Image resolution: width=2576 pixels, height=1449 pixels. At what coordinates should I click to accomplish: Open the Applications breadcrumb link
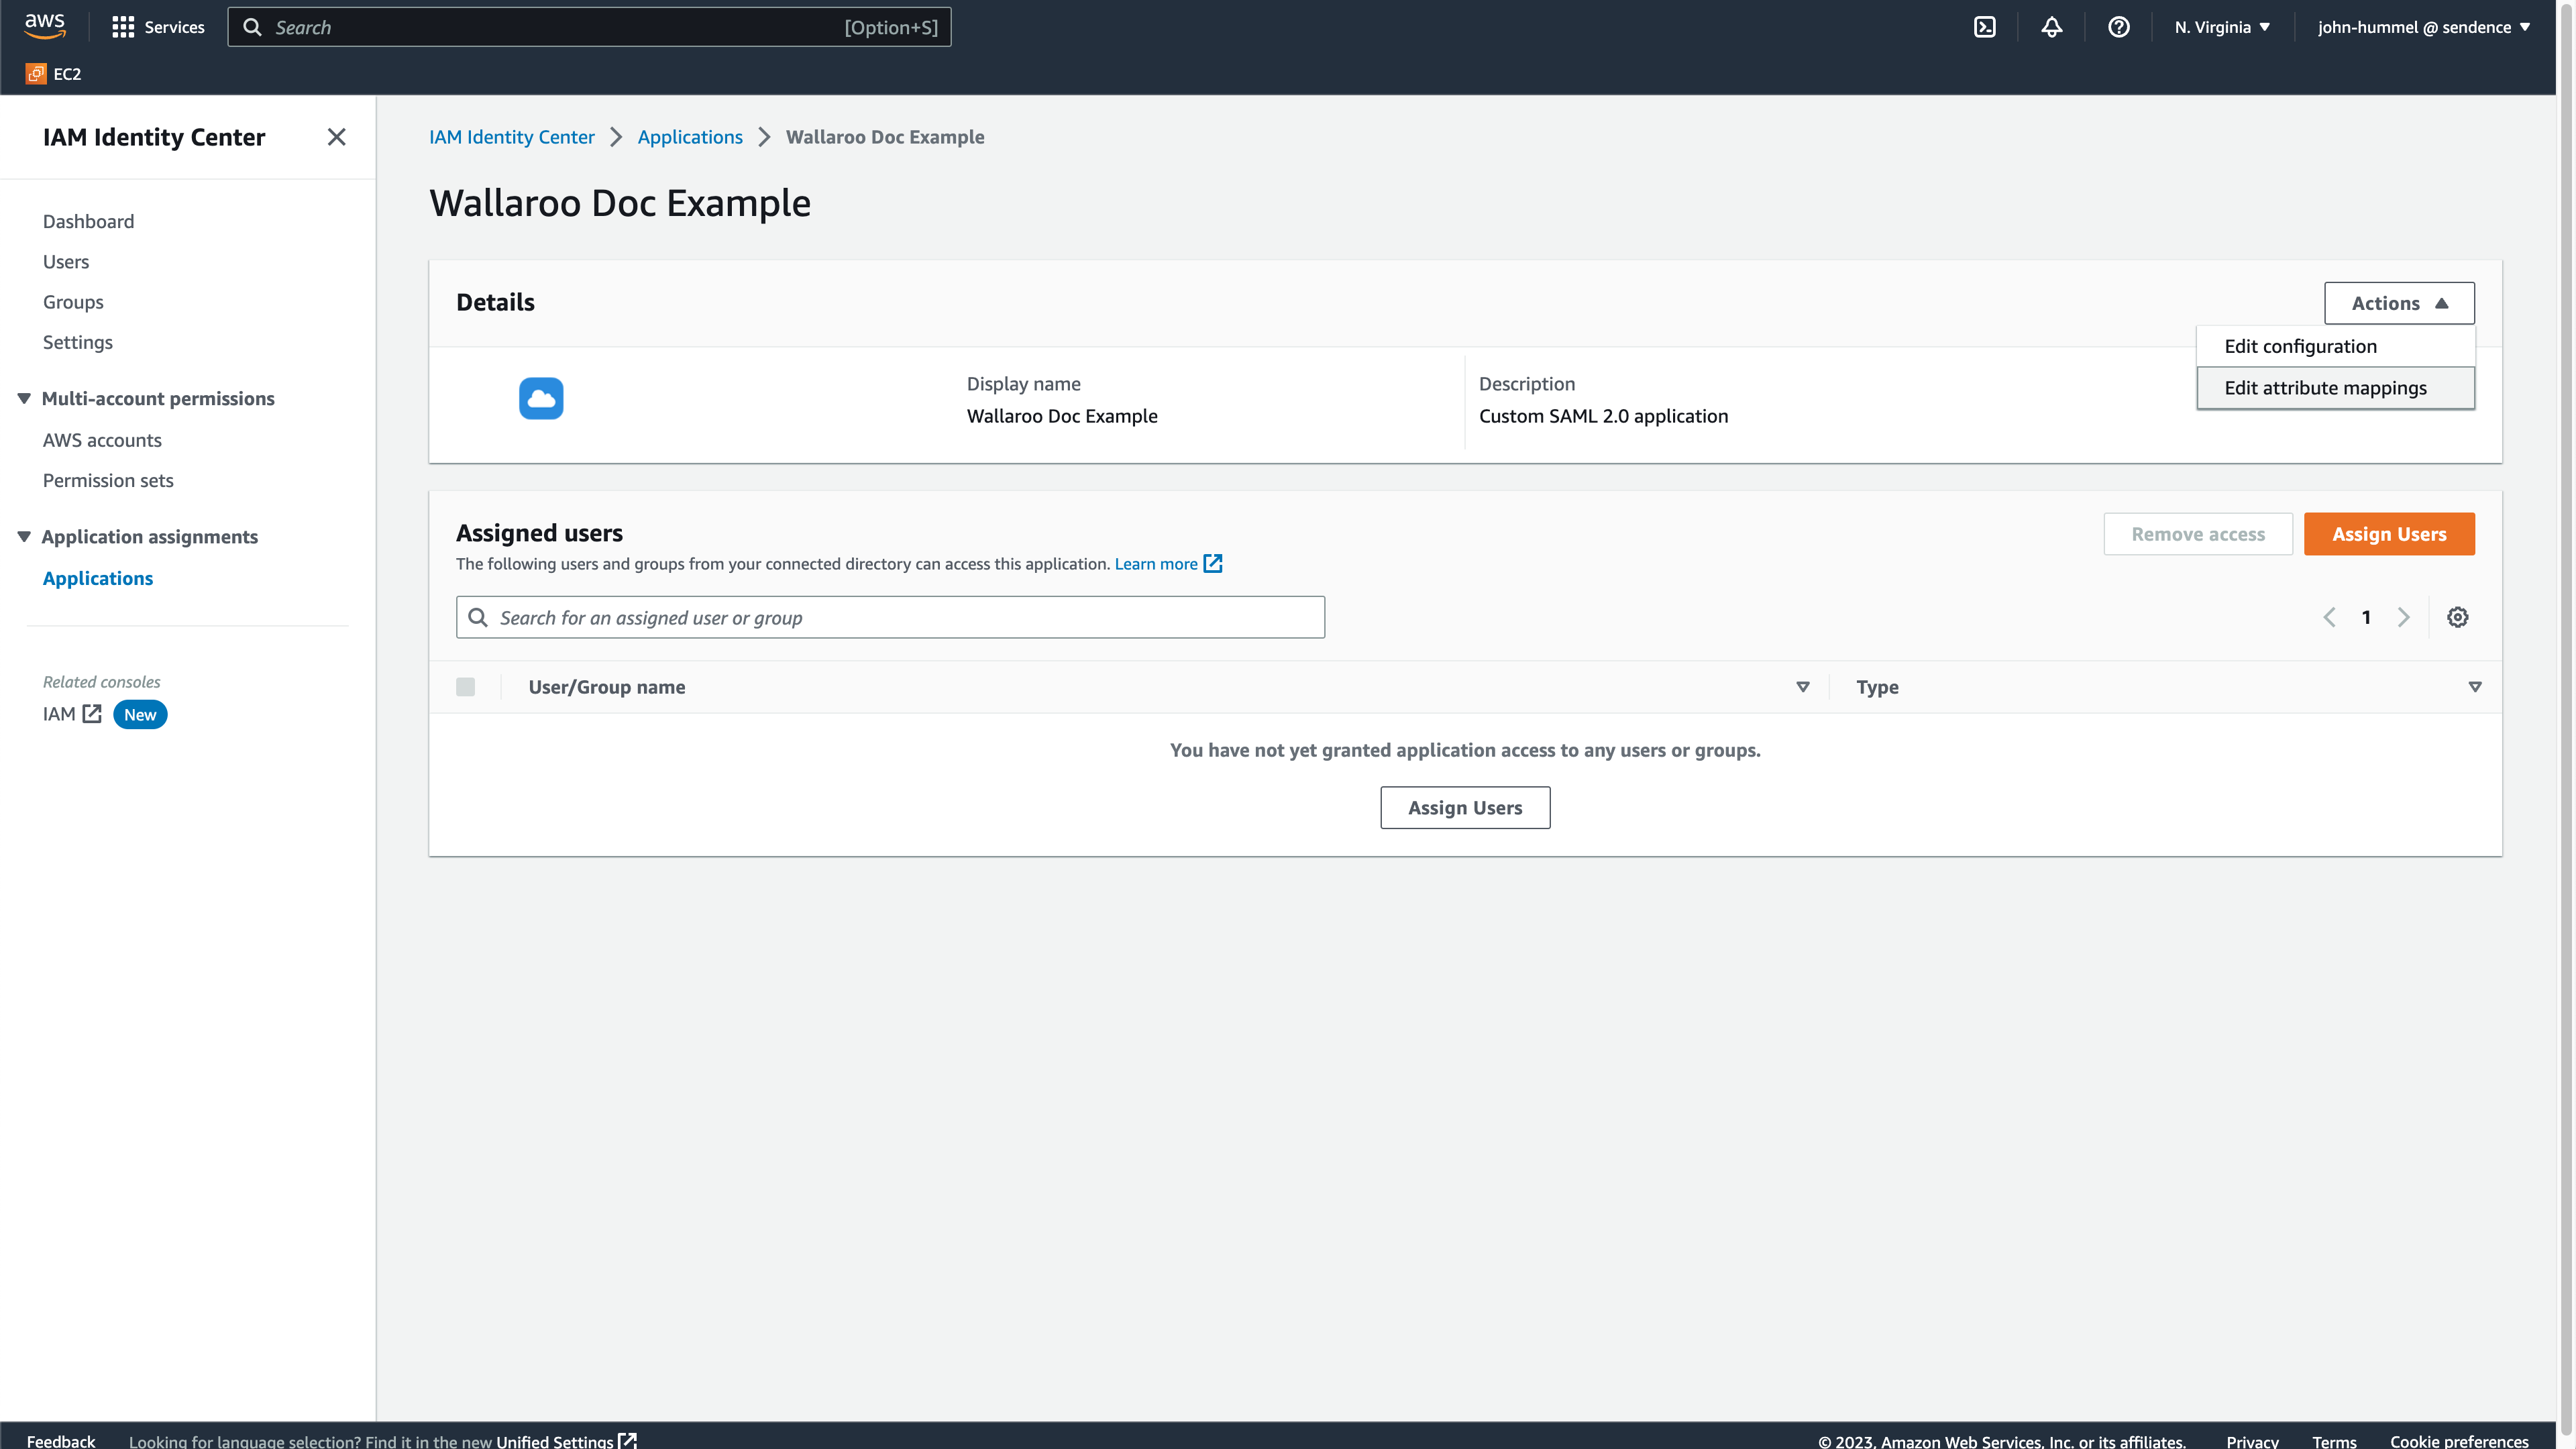[x=689, y=137]
